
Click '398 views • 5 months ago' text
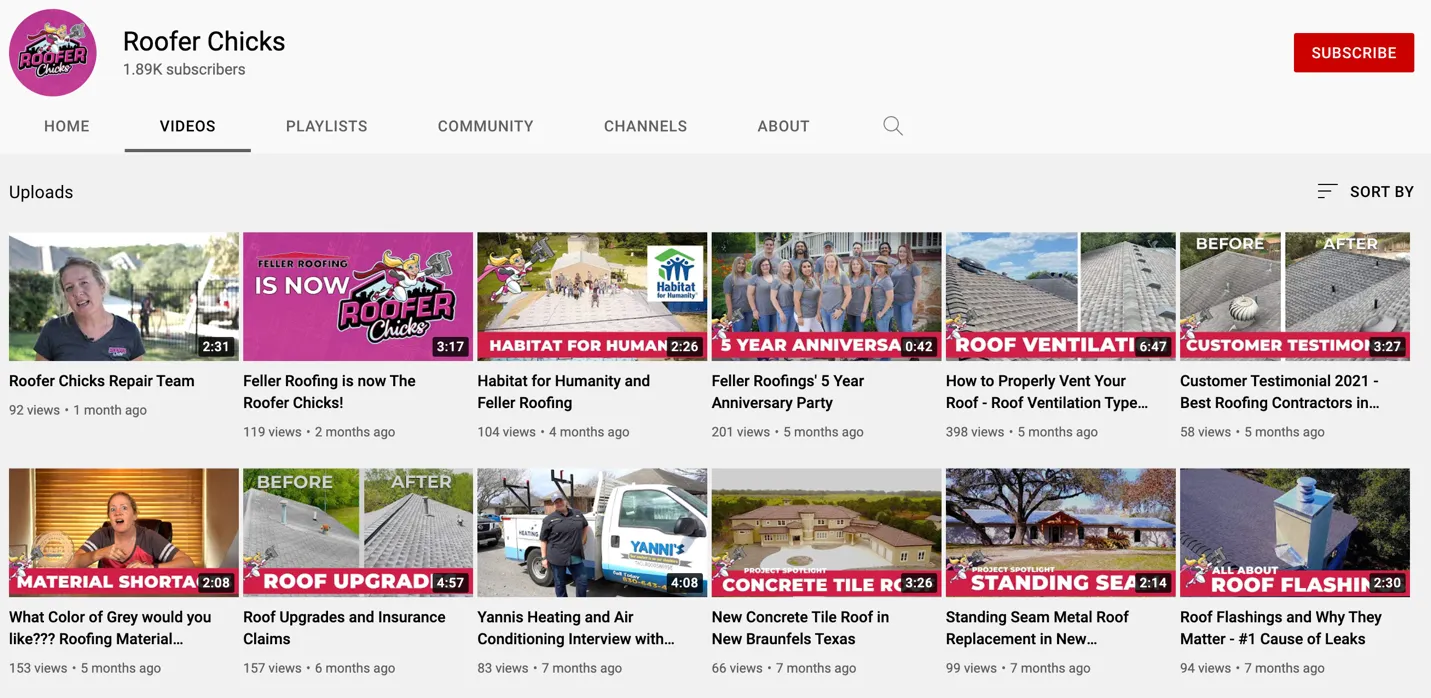pos(1021,432)
